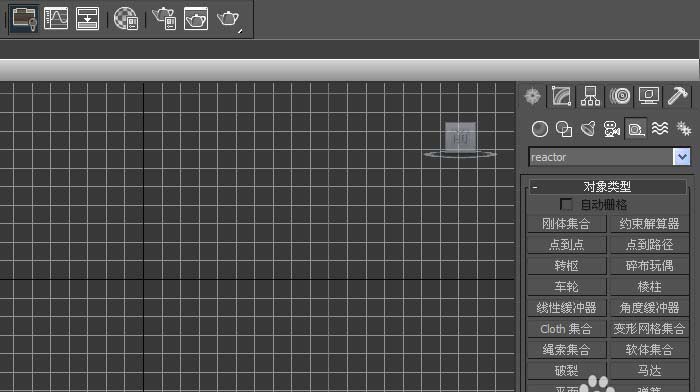Open Render Setup dialog
This screenshot has width=700, height=392.
[x=164, y=19]
